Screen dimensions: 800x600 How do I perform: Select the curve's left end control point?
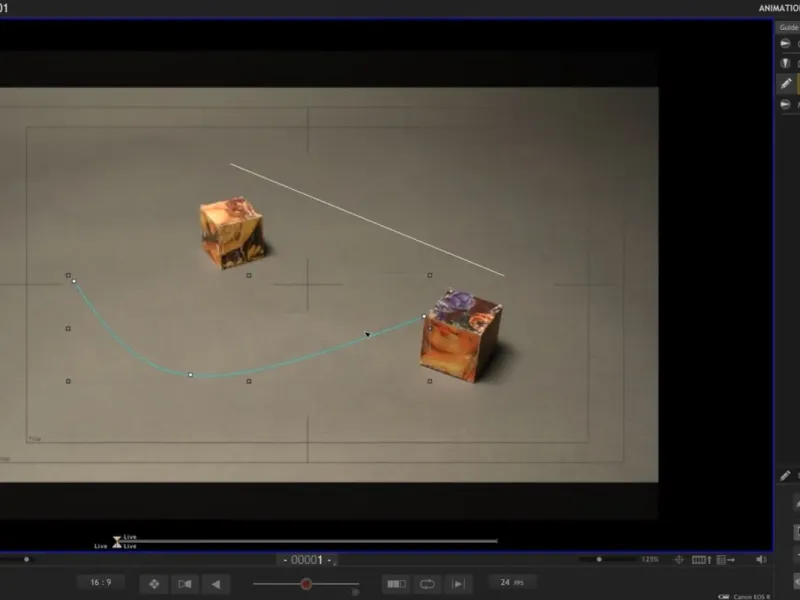pyautogui.click(x=74, y=281)
